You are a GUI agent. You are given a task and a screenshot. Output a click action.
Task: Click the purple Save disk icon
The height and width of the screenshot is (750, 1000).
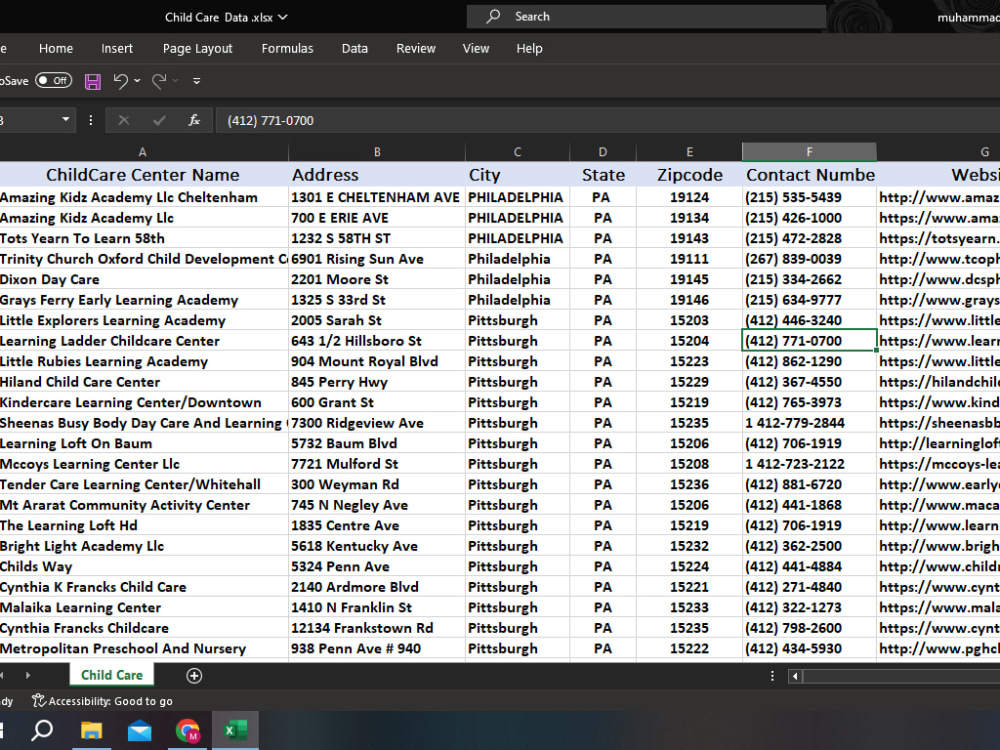click(92, 81)
